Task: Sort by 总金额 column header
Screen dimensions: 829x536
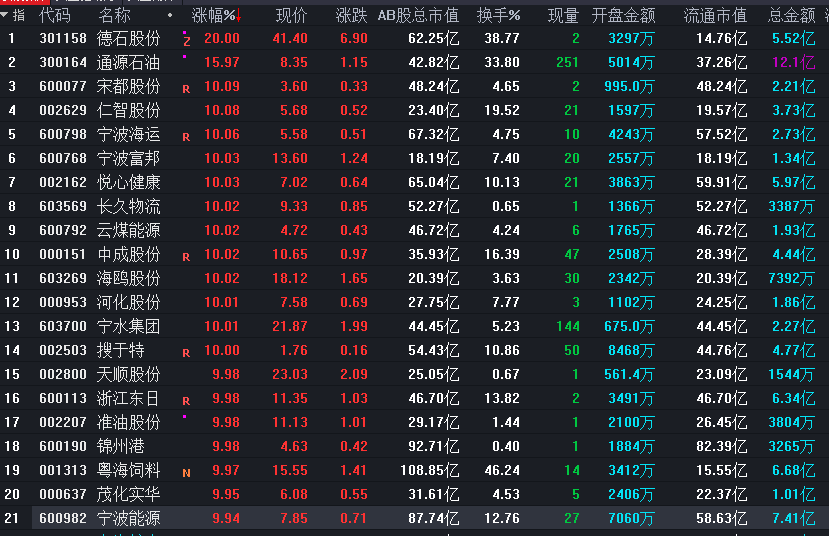Action: pyautogui.click(x=791, y=16)
